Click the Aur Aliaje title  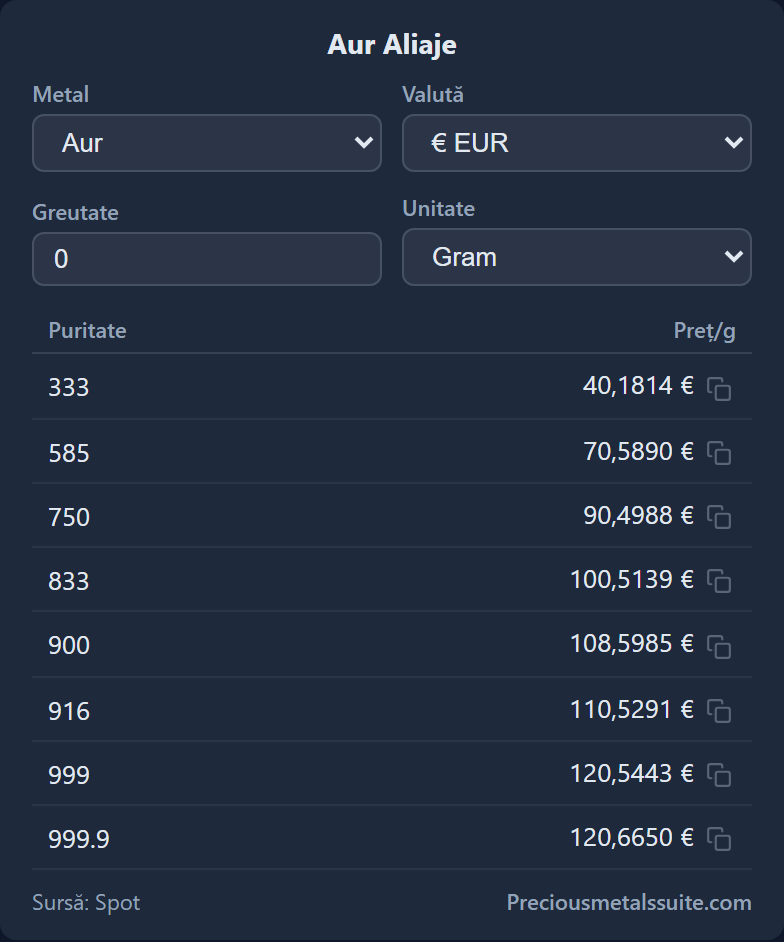point(392,45)
